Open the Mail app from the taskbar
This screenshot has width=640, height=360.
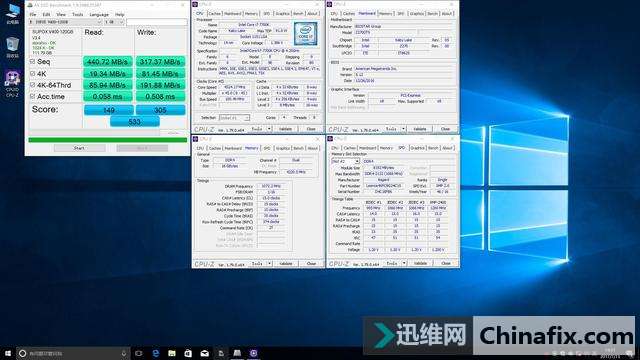tap(204, 353)
